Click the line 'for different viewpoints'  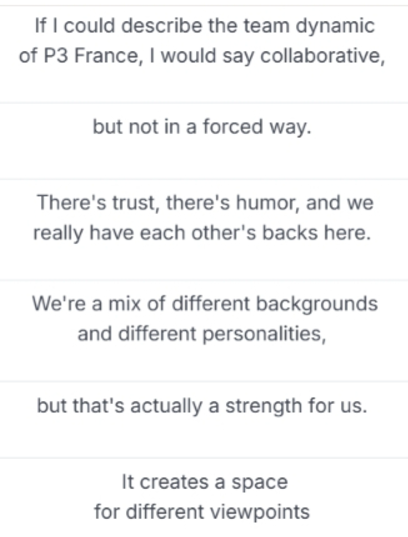202,512
